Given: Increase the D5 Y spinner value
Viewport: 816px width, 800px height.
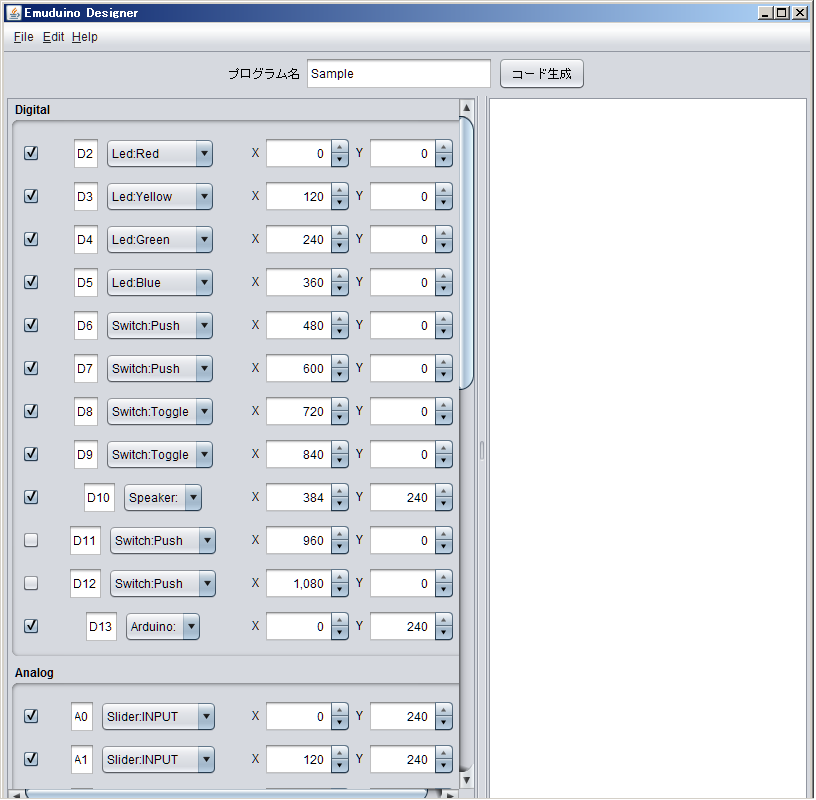Looking at the screenshot, I should pyautogui.click(x=444, y=276).
